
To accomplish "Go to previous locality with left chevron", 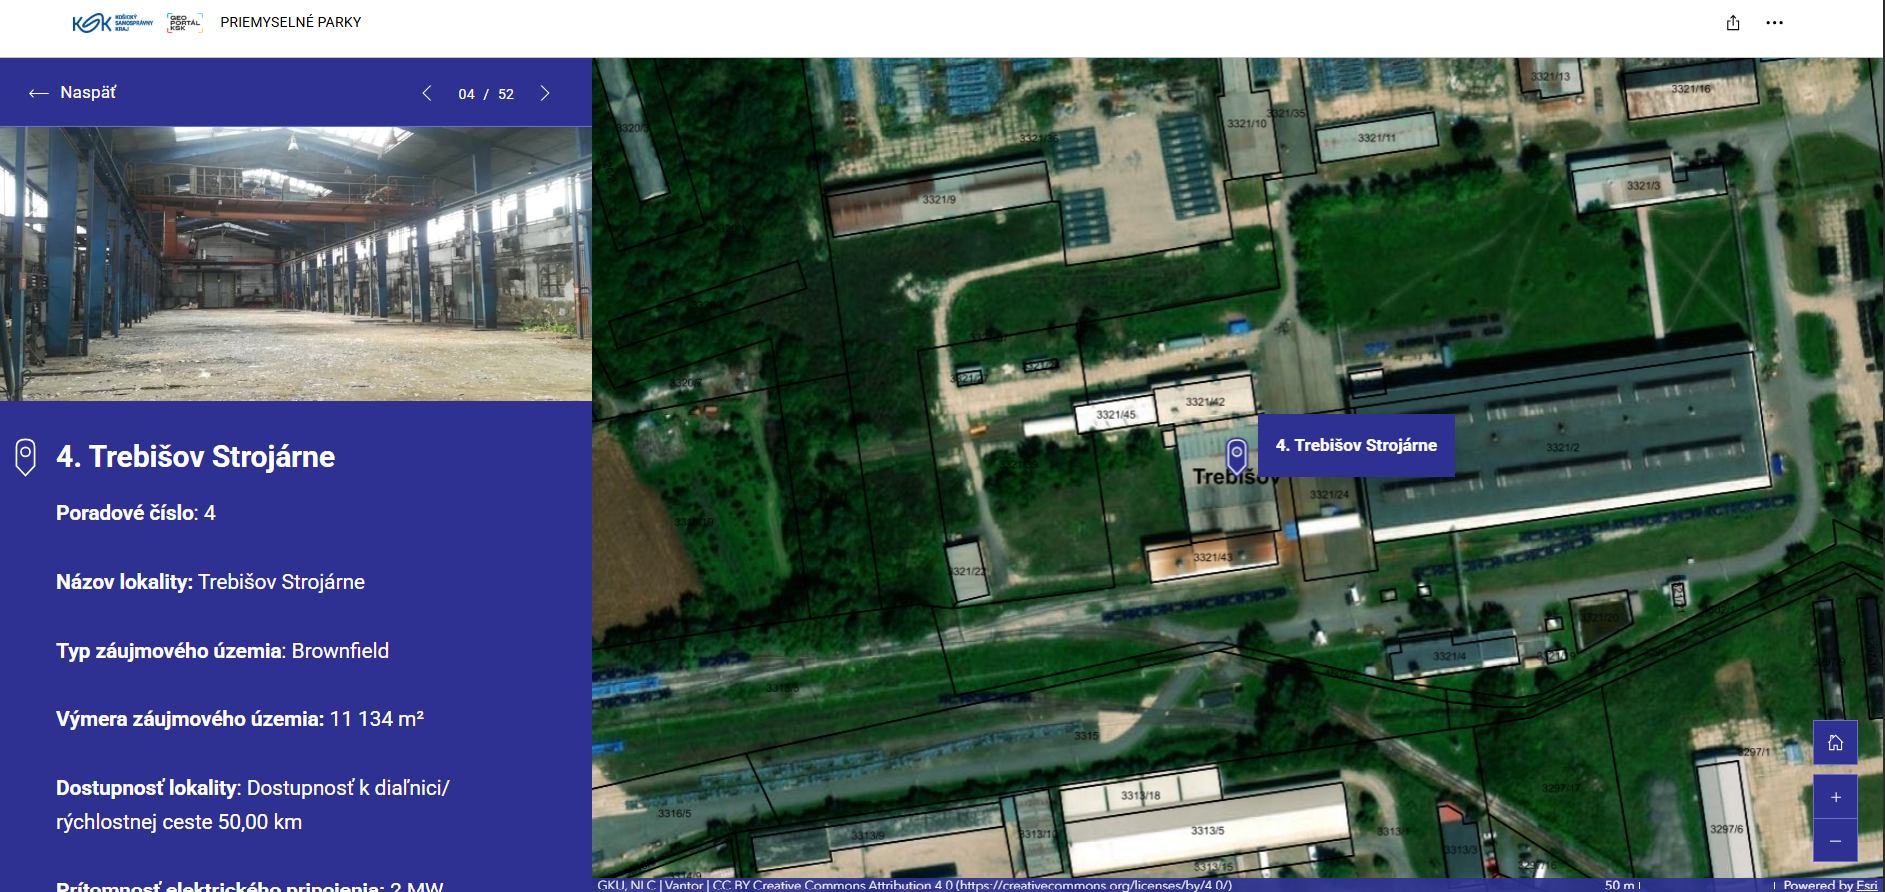I will tap(427, 93).
